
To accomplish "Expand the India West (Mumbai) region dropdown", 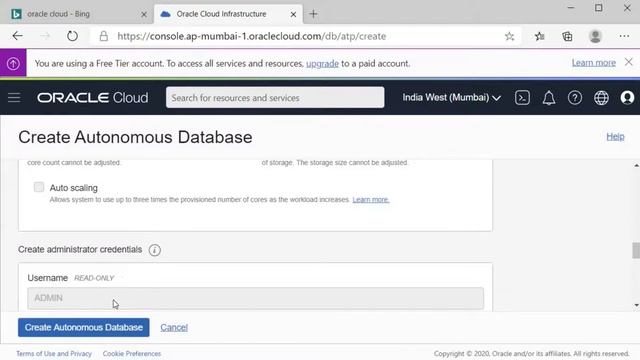I will coord(451,98).
